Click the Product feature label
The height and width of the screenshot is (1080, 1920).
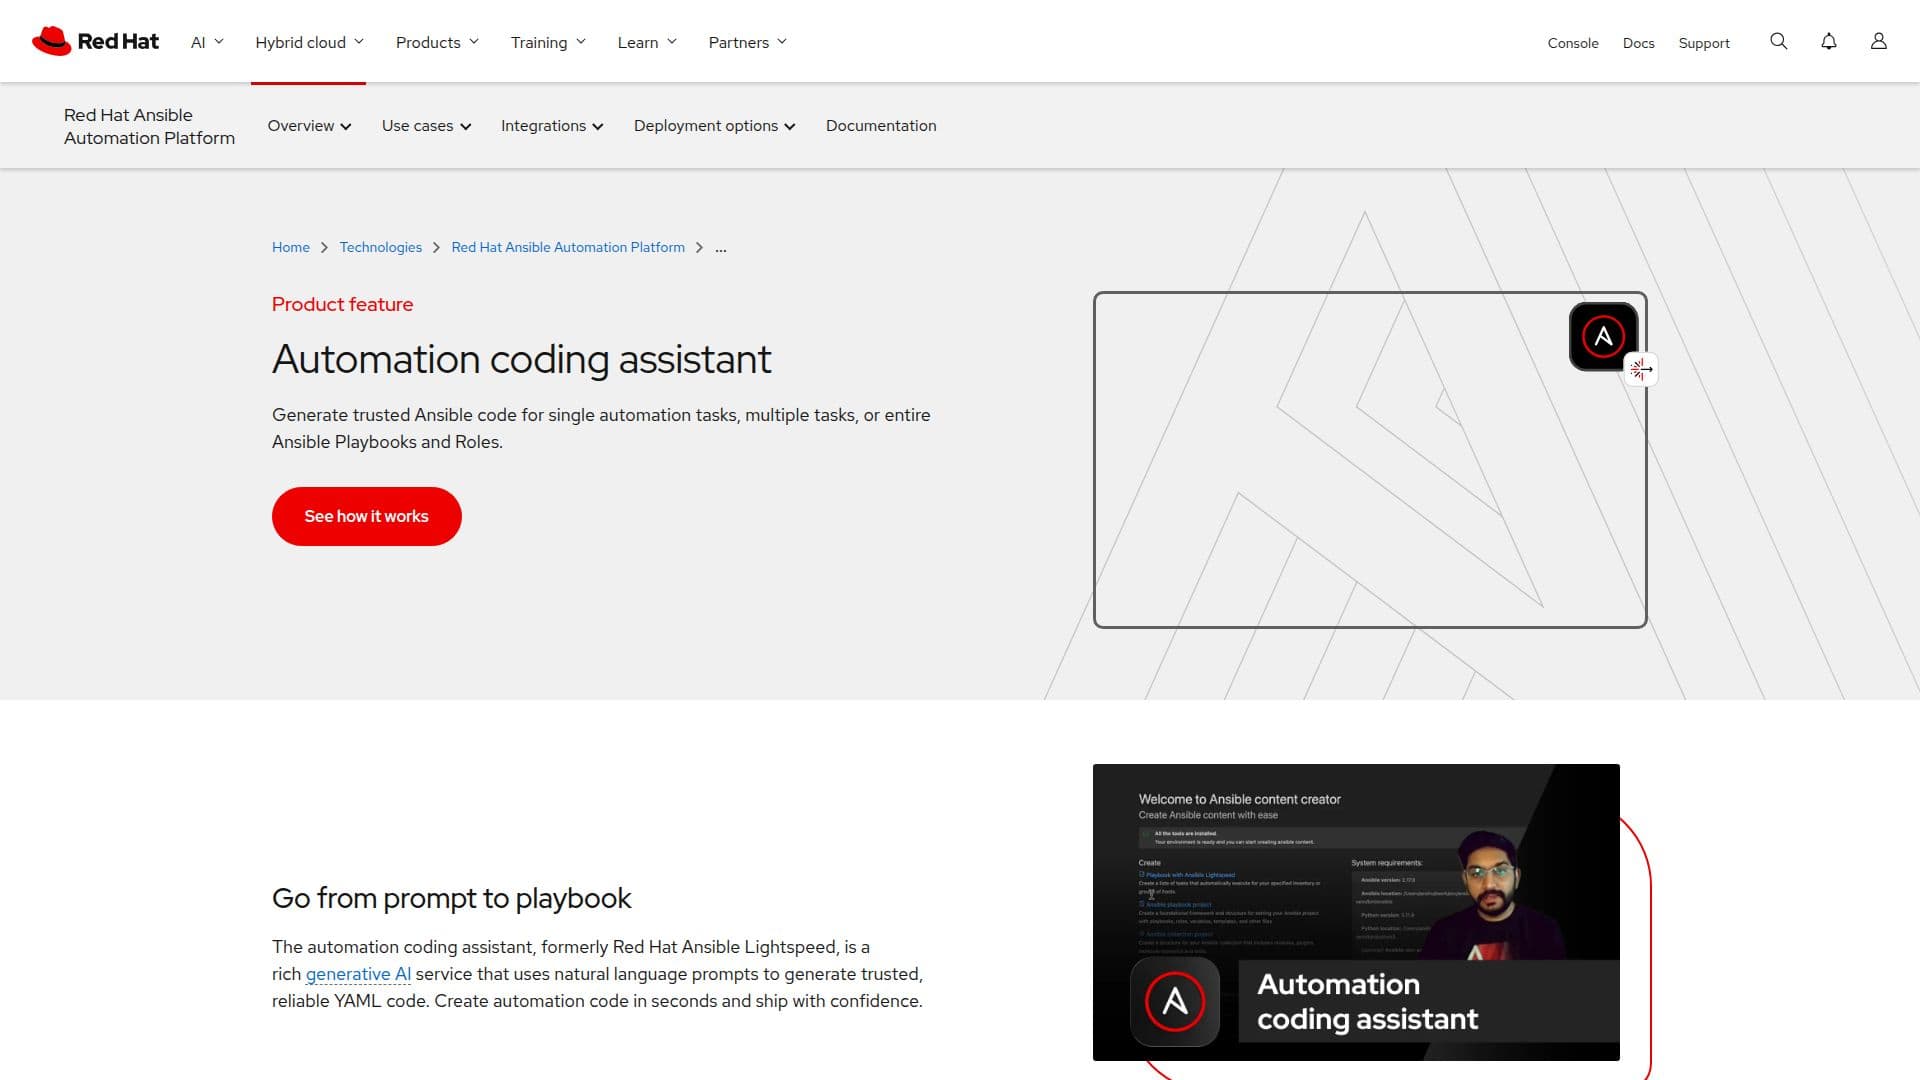tap(342, 304)
